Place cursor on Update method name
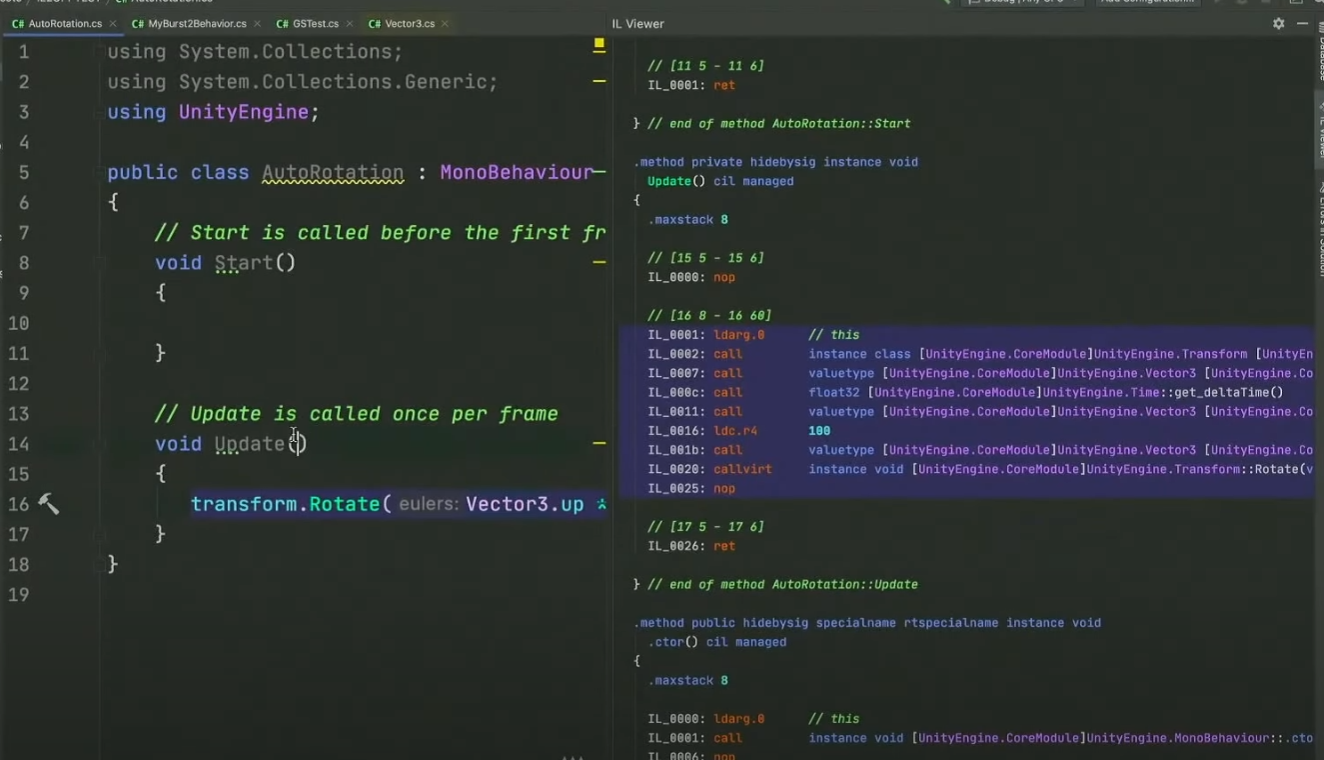 click(x=250, y=444)
